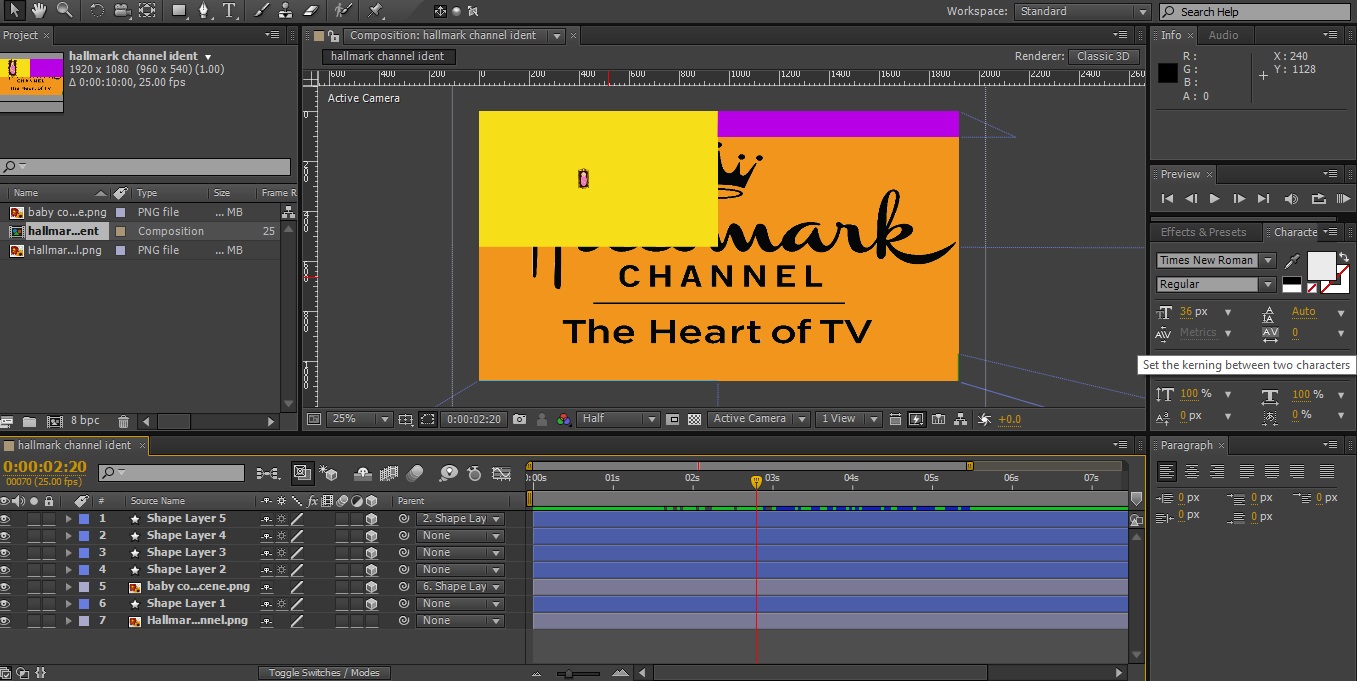
Task: Select the Puppet Pin tool
Action: (x=375, y=10)
